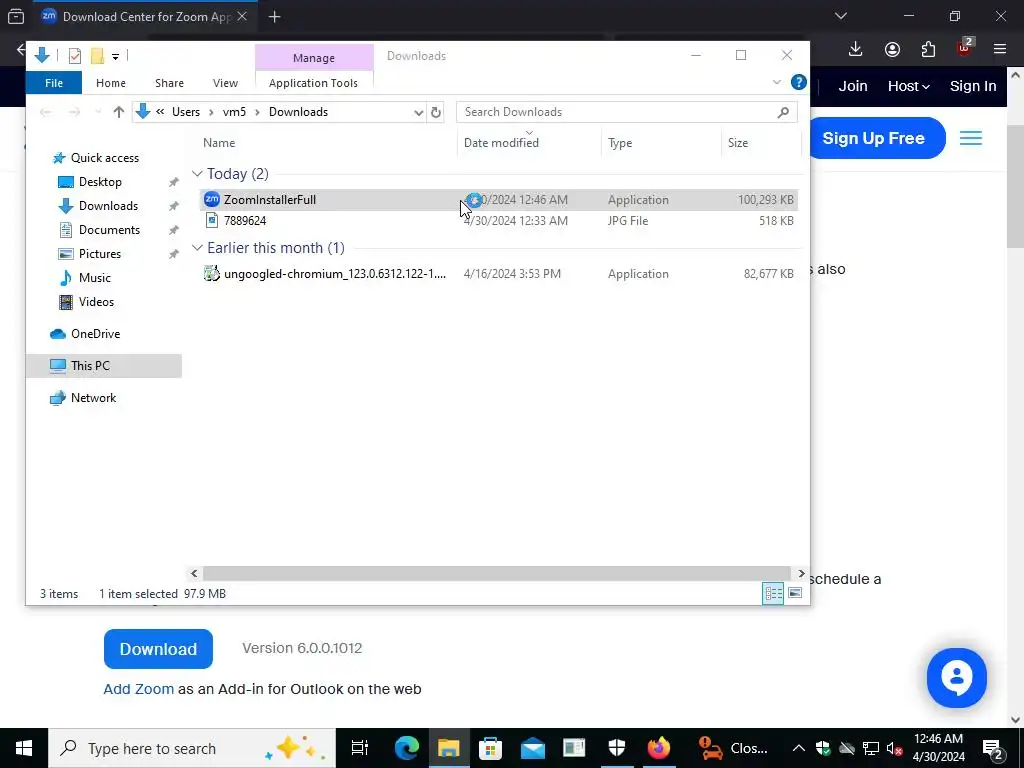The width and height of the screenshot is (1024, 768).
Task: Switch to Large icons view layout
Action: click(795, 593)
